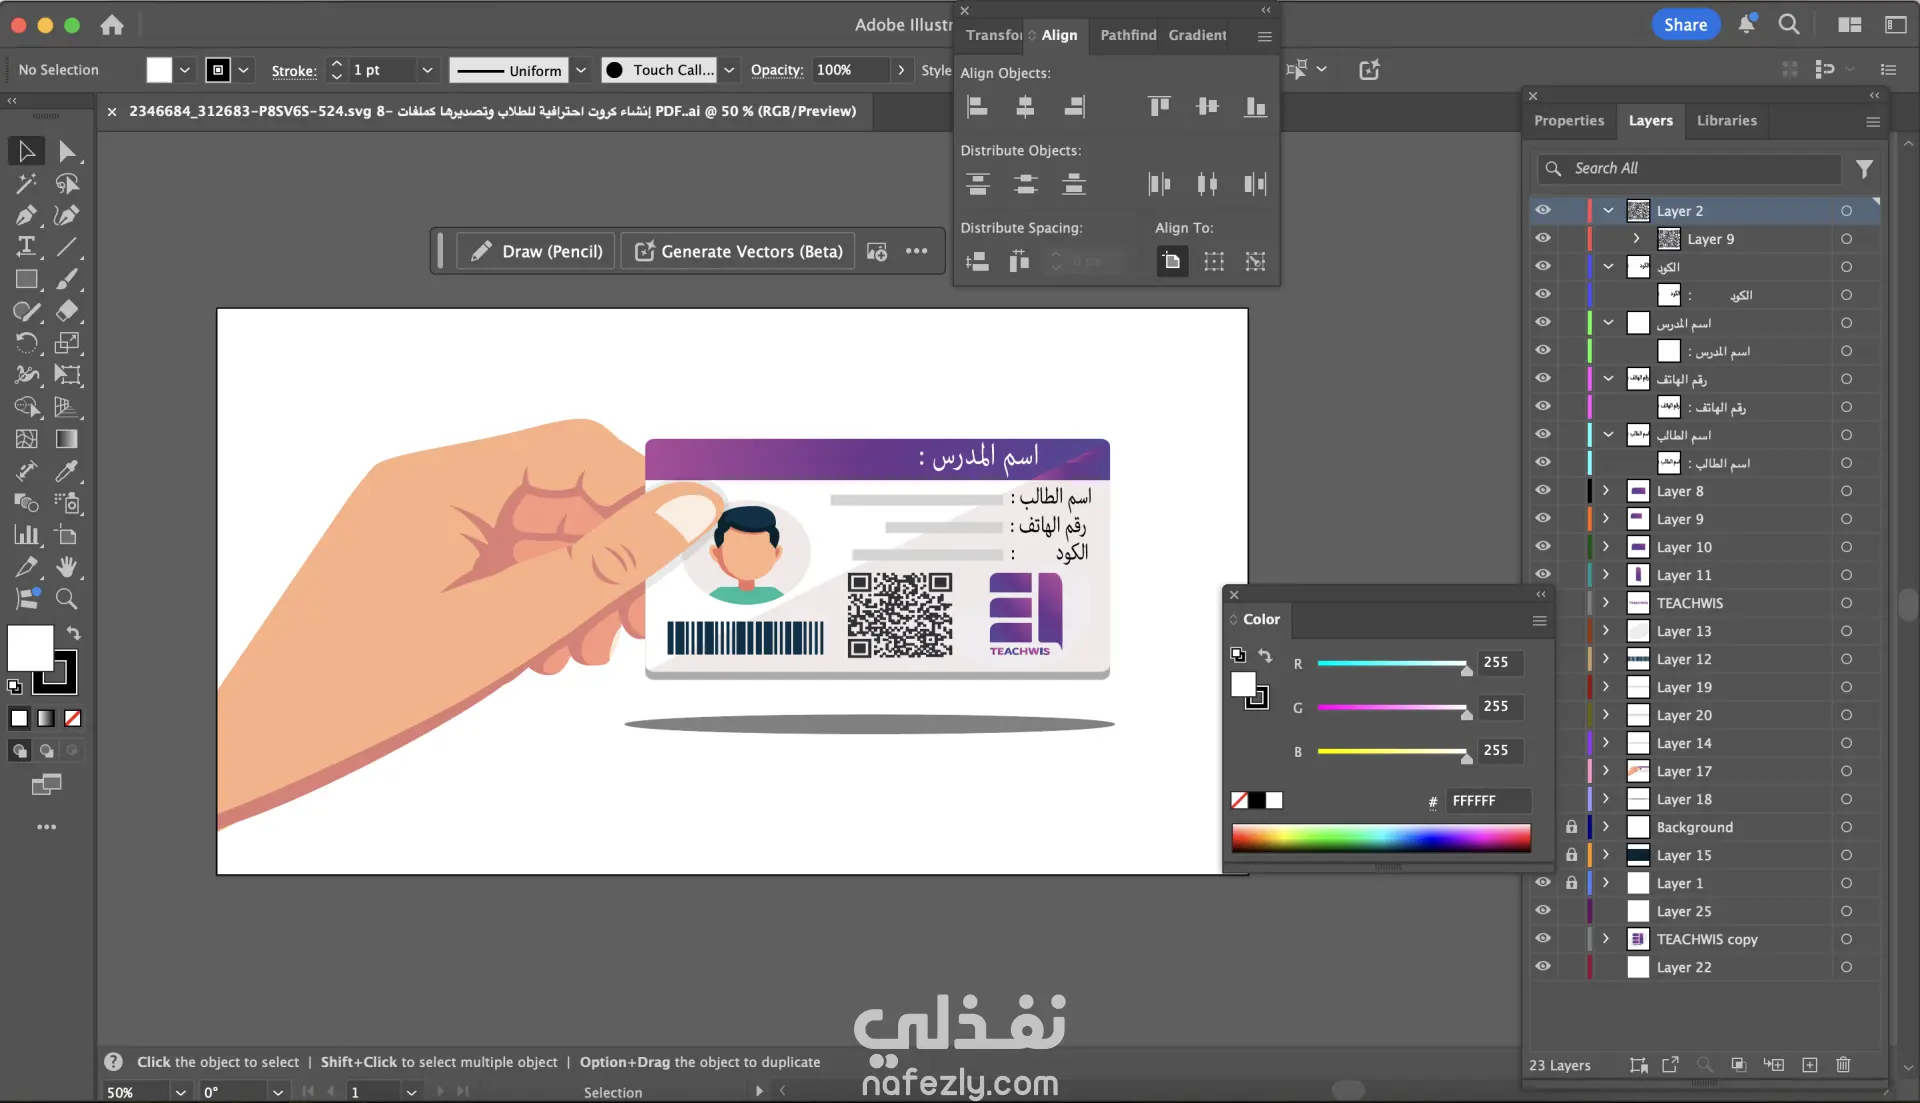The image size is (1920, 1103).
Task: Click Create New Layer icon
Action: coord(1810,1065)
